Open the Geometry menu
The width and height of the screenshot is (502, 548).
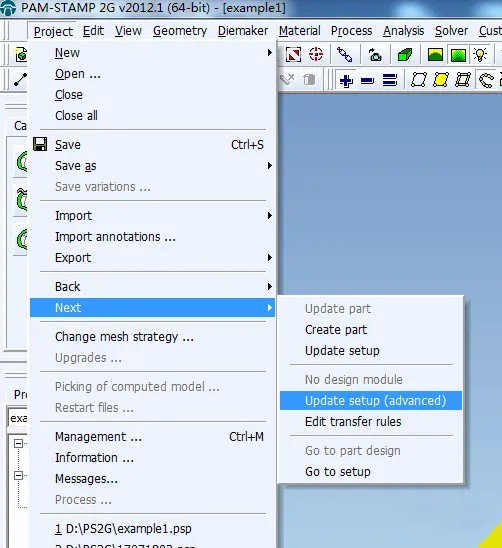(x=180, y=31)
